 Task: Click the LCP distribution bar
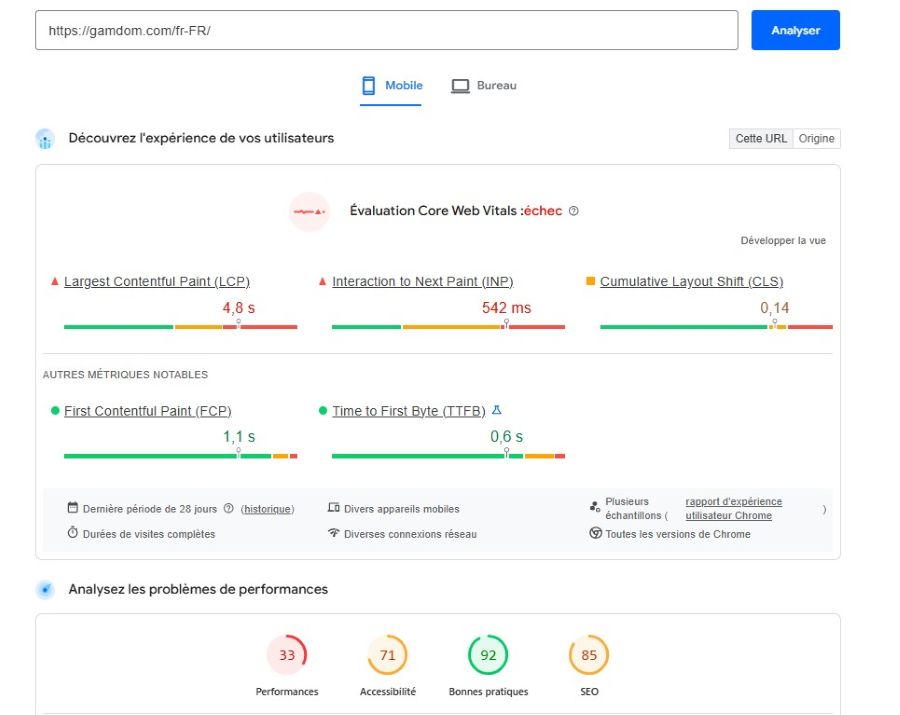(180, 327)
